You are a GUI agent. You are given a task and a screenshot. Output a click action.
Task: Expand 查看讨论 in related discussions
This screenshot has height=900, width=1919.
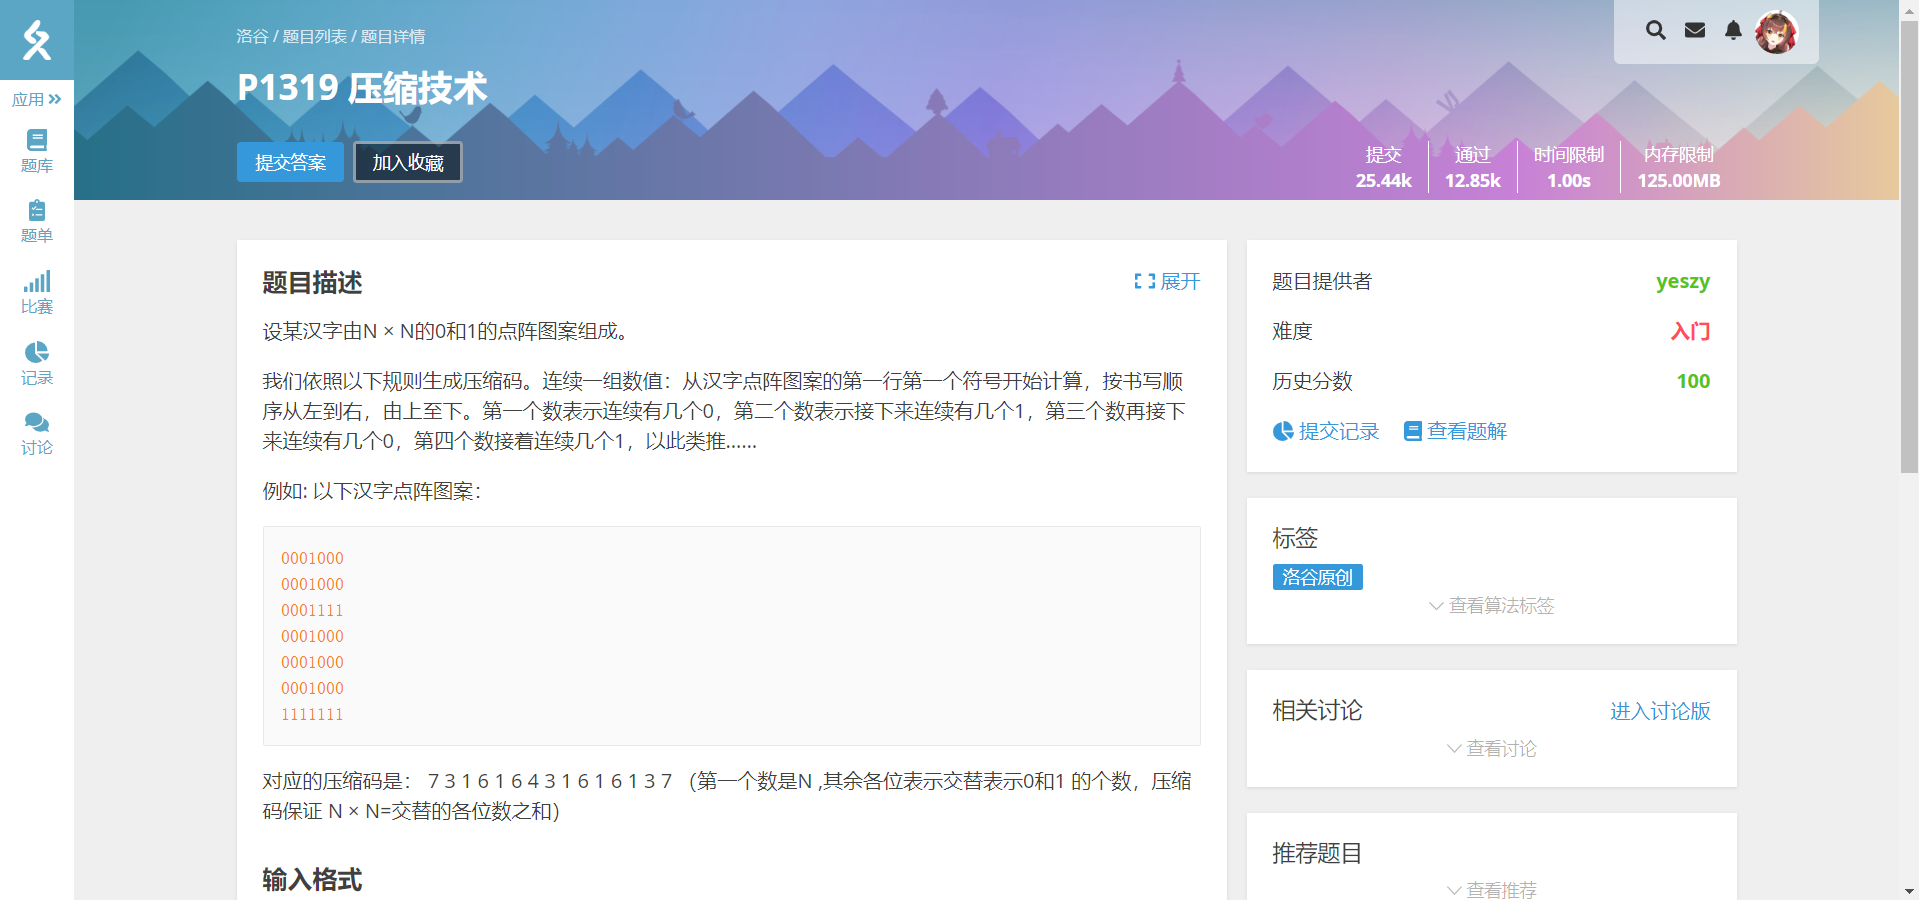[1491, 749]
